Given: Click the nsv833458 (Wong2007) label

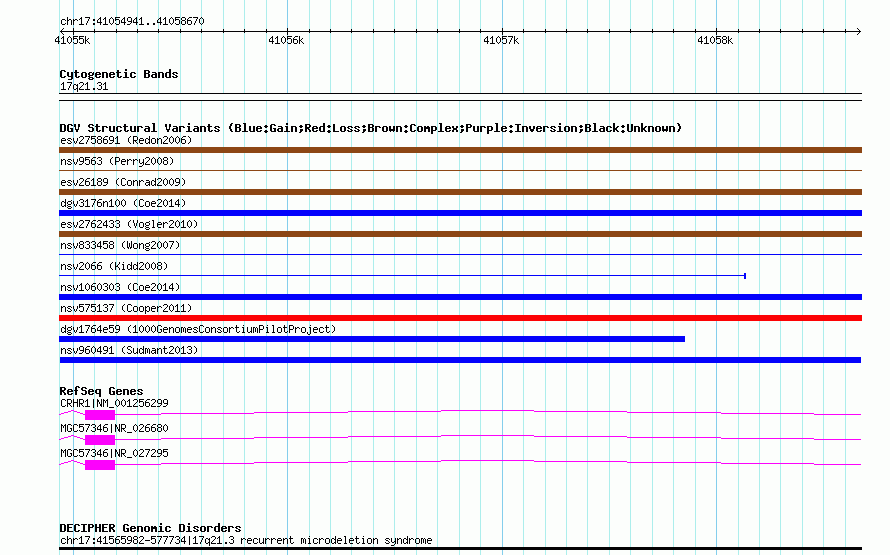Looking at the screenshot, I should coord(120,245).
